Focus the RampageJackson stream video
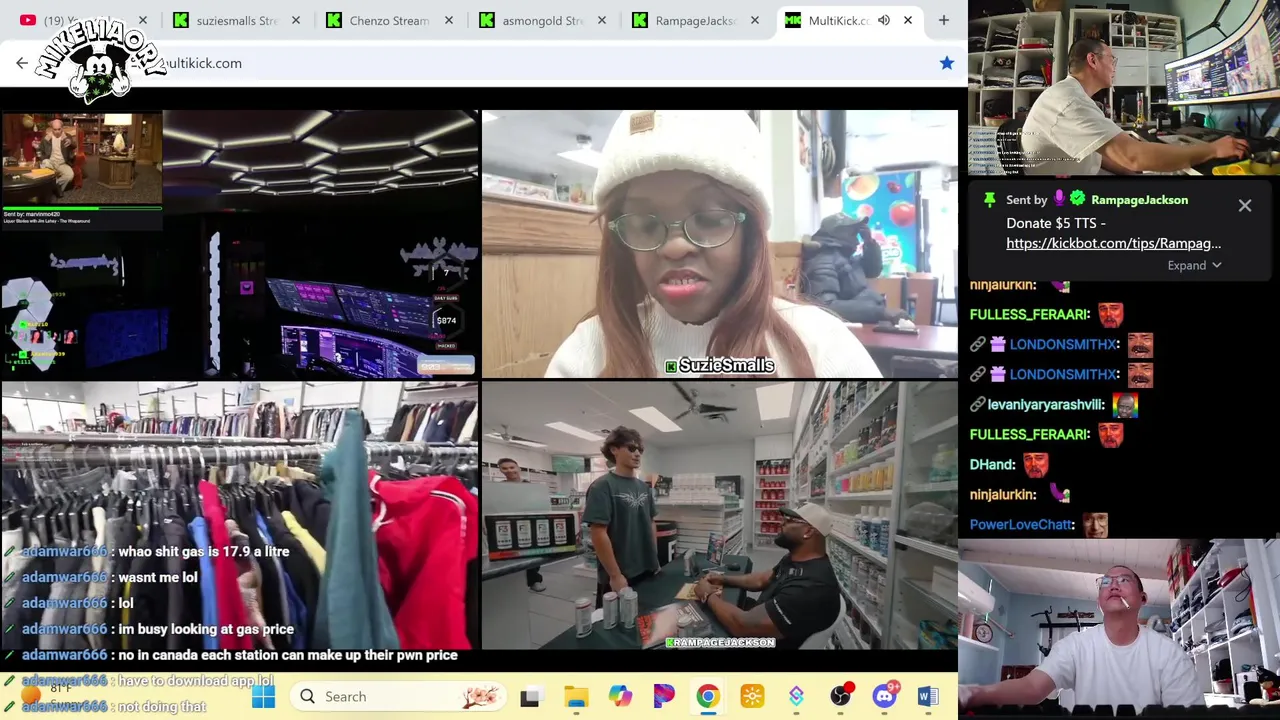The width and height of the screenshot is (1280, 720). (719, 515)
